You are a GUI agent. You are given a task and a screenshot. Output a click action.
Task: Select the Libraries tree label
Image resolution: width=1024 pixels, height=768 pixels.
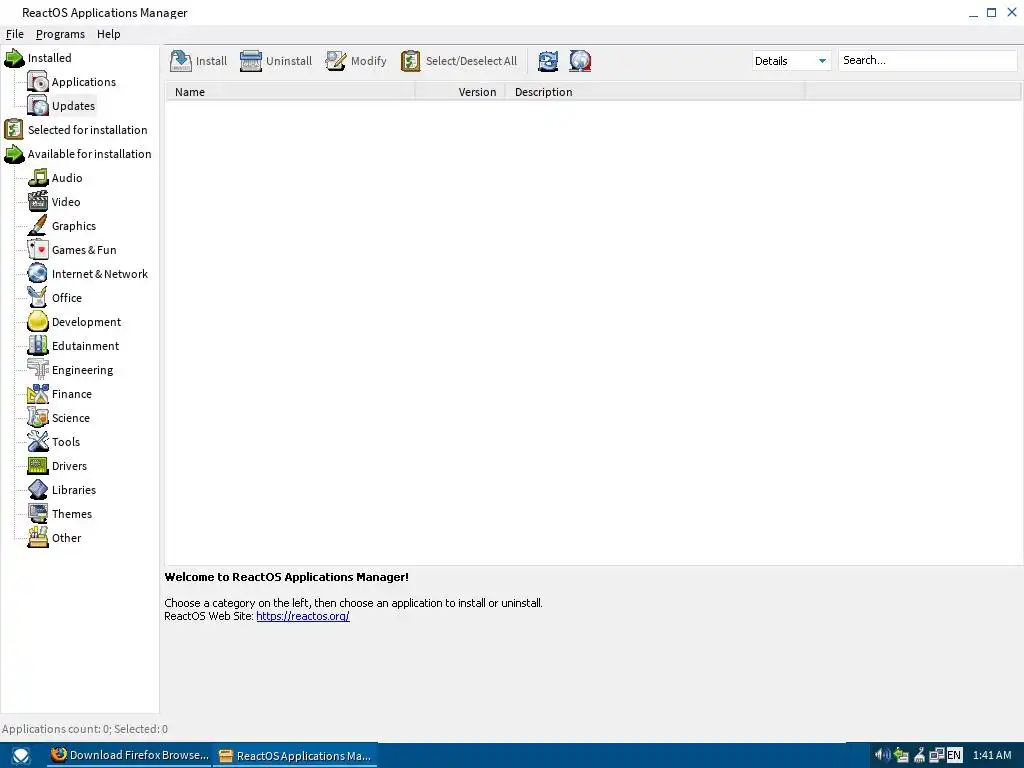click(74, 490)
